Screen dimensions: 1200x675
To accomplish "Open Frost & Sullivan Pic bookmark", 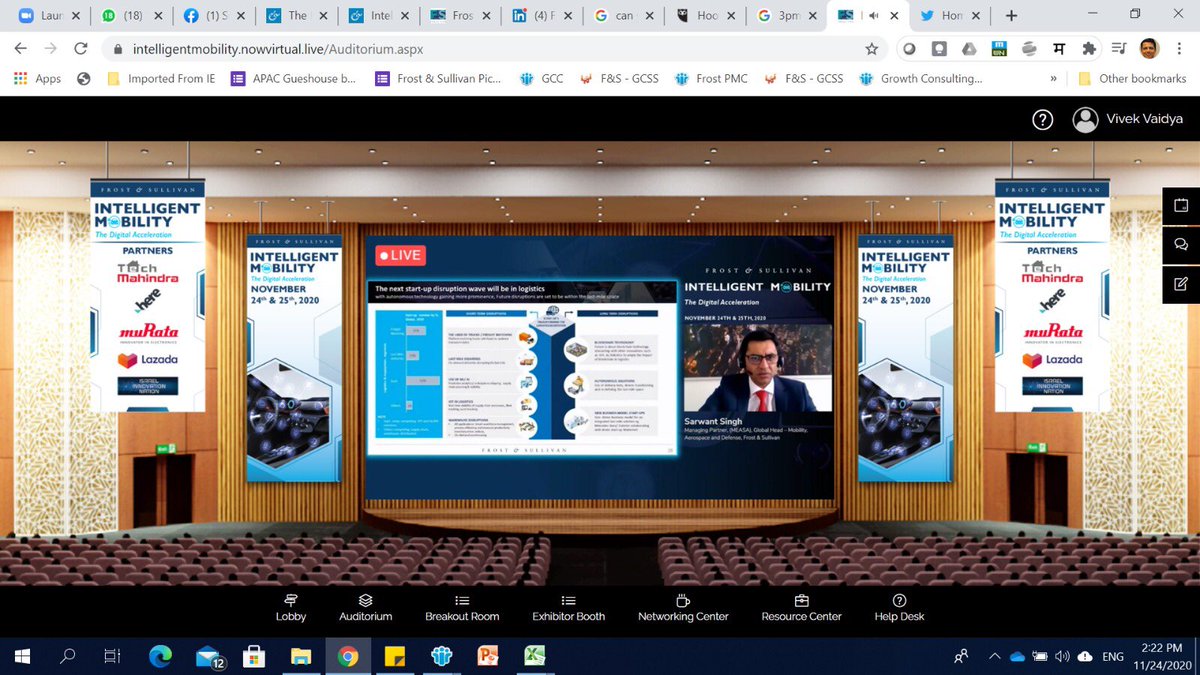I will pos(437,78).
